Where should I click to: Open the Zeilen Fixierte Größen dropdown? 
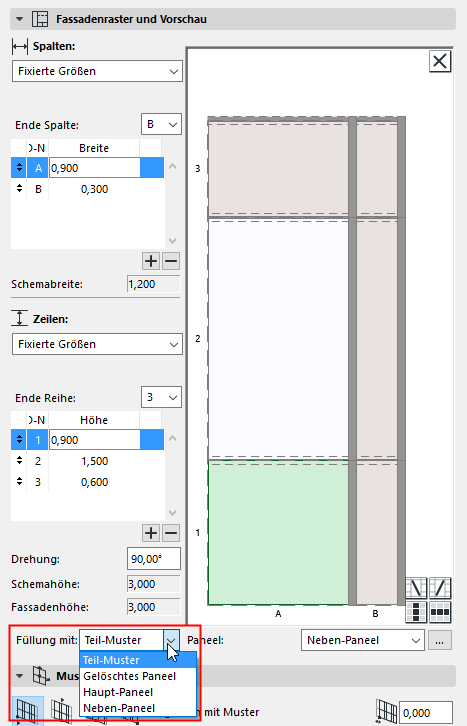[x=97, y=344]
